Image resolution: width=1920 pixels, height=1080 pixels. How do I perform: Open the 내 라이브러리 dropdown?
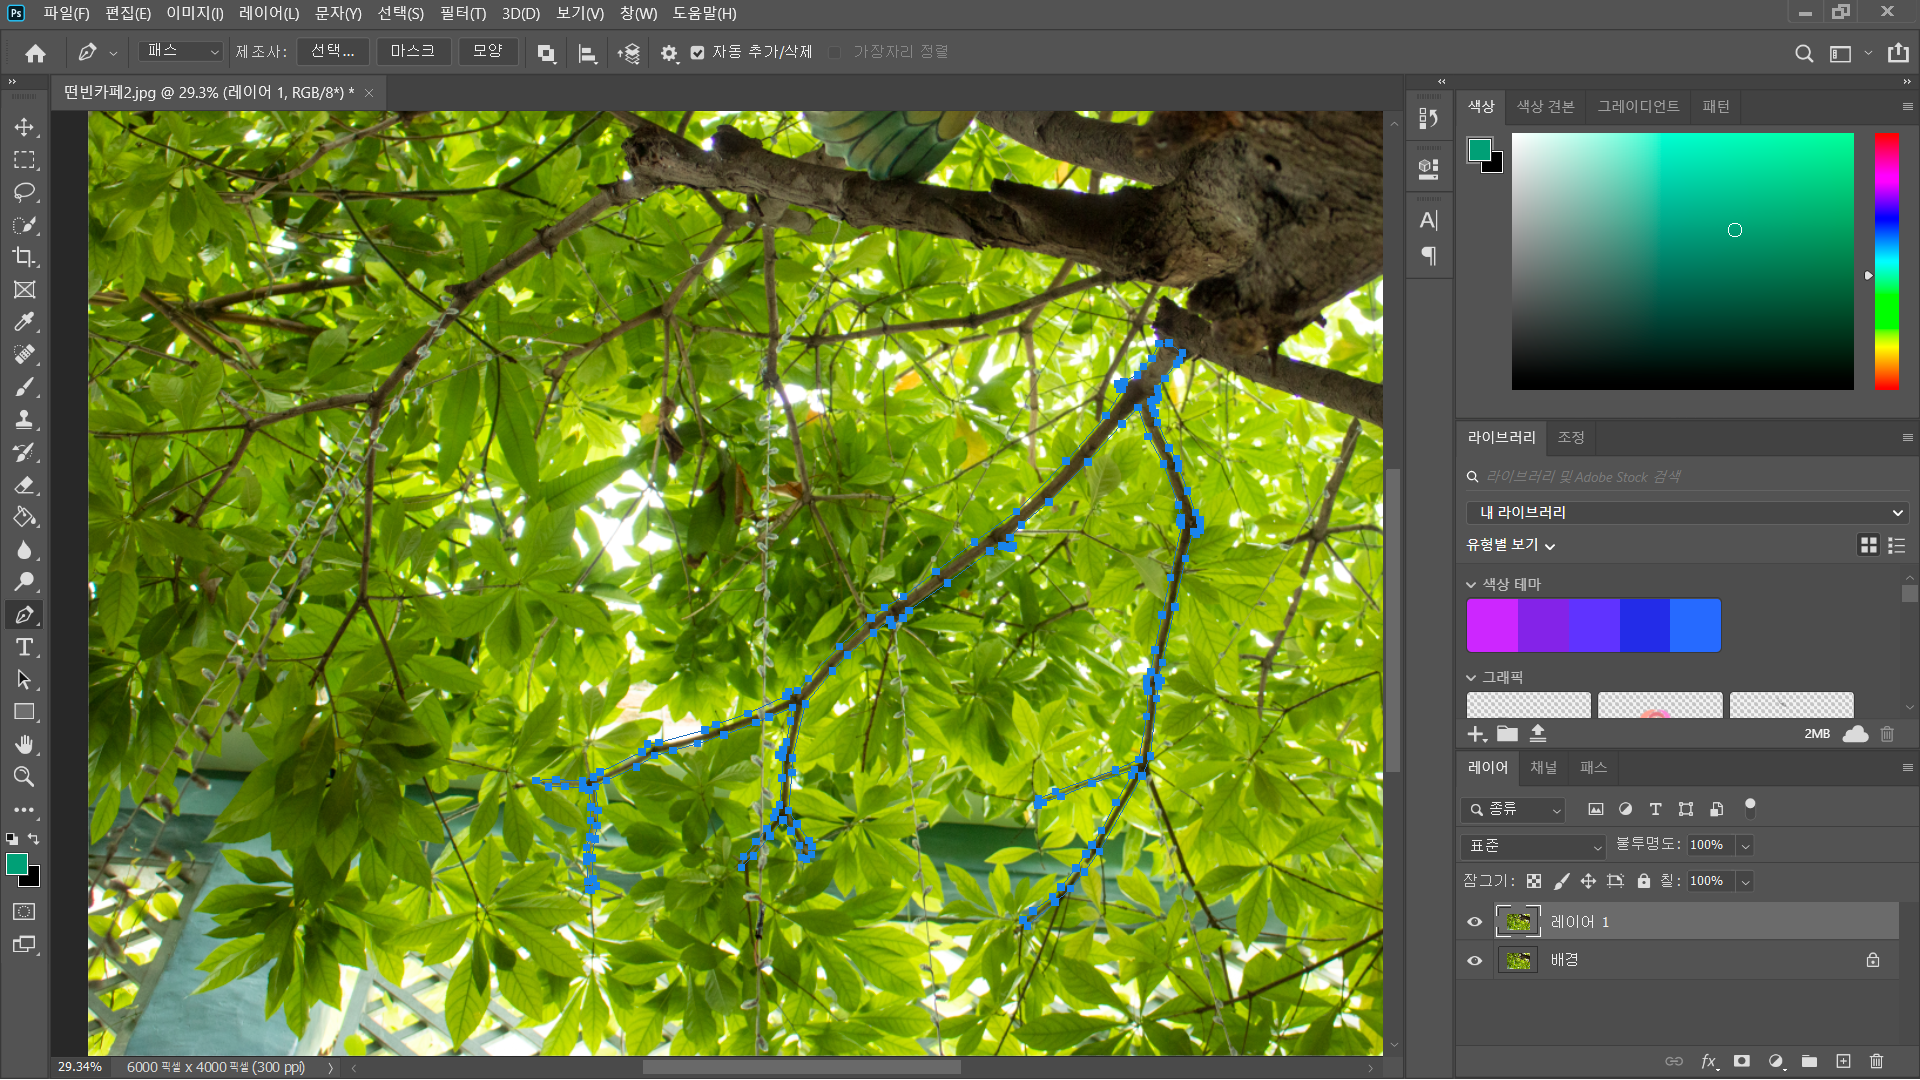[1686, 513]
